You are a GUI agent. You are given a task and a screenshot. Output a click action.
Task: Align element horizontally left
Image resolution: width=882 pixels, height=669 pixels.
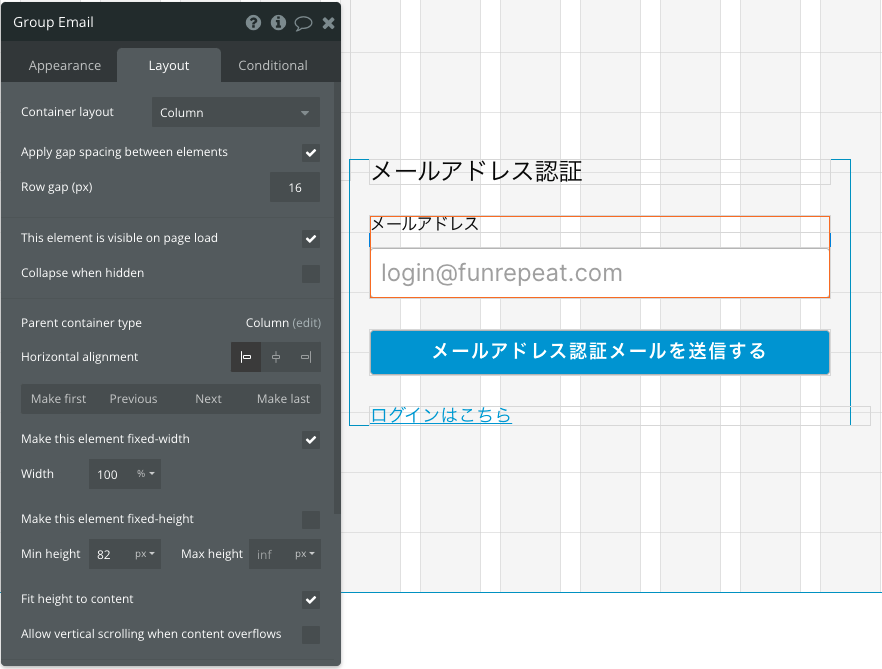tap(246, 357)
